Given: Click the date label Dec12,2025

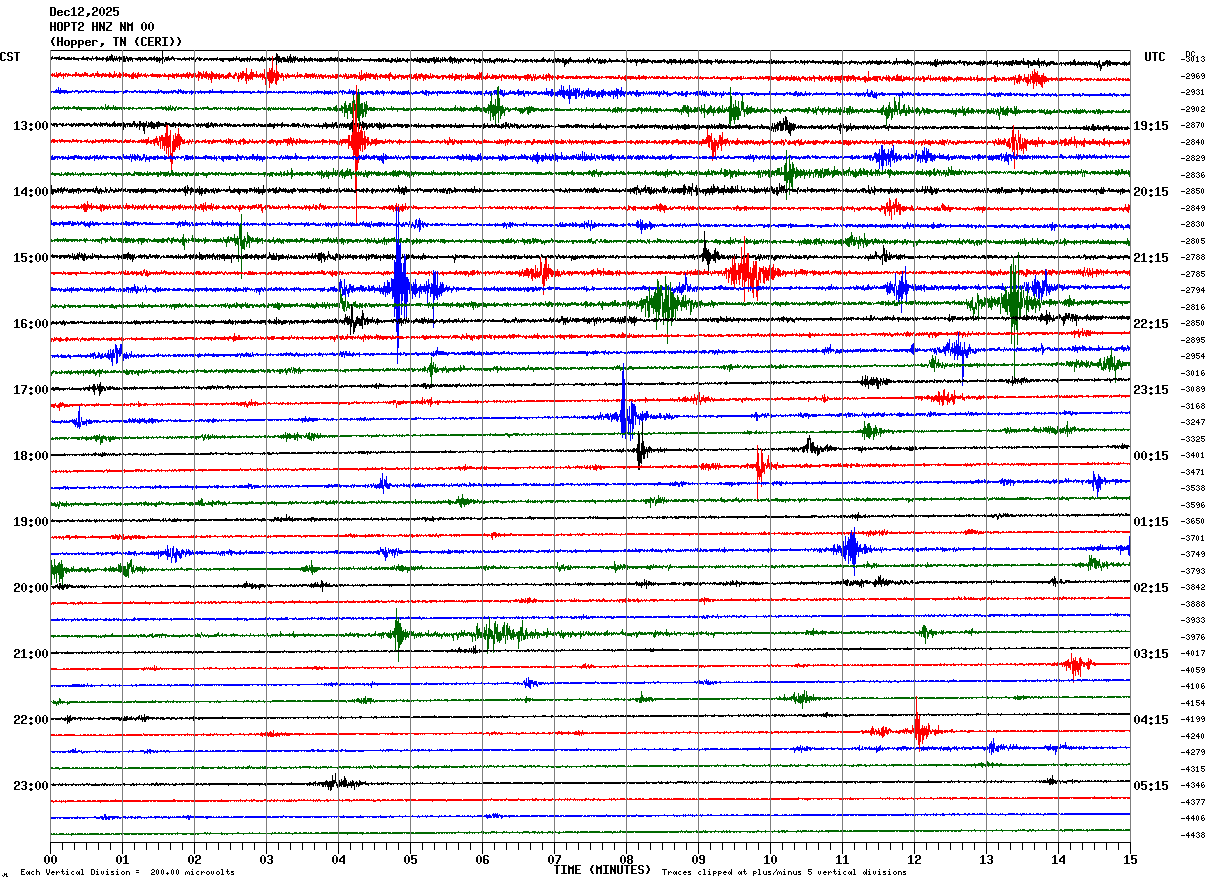Looking at the screenshot, I should pos(84,12).
